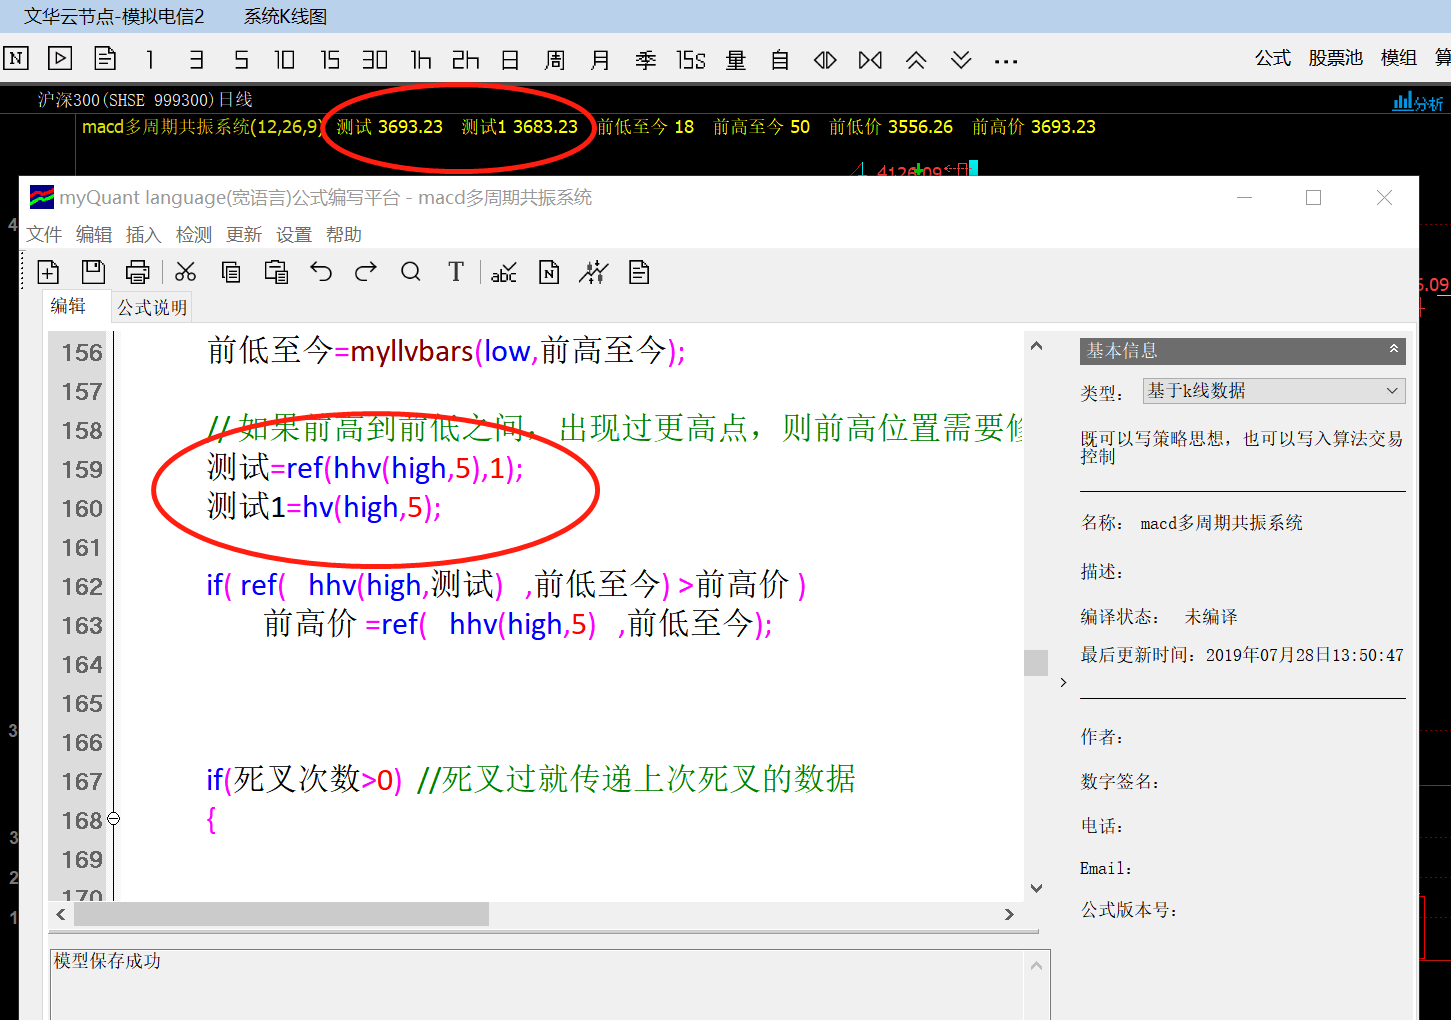Switch to the 公式说明 tab

[152, 308]
